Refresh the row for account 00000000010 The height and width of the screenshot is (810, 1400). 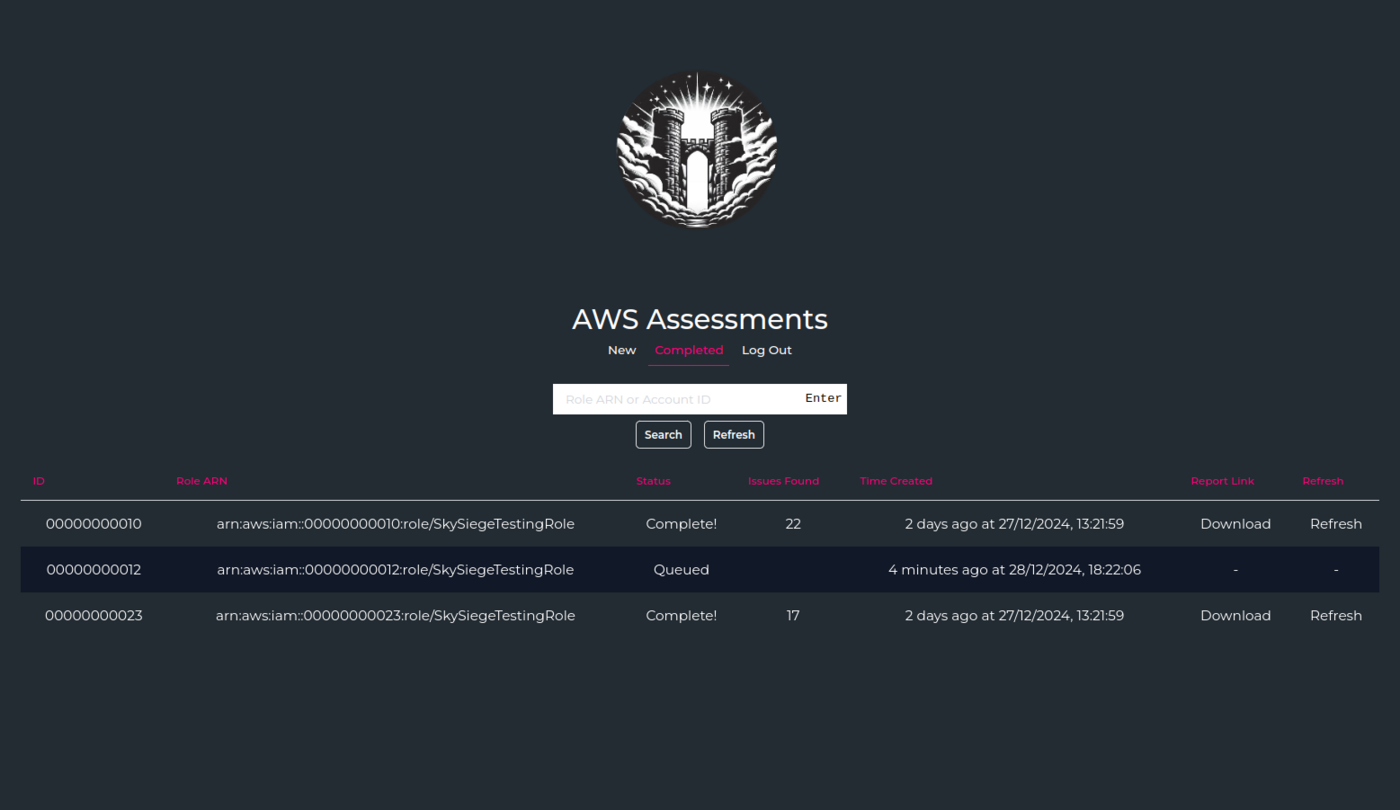[x=1336, y=524]
